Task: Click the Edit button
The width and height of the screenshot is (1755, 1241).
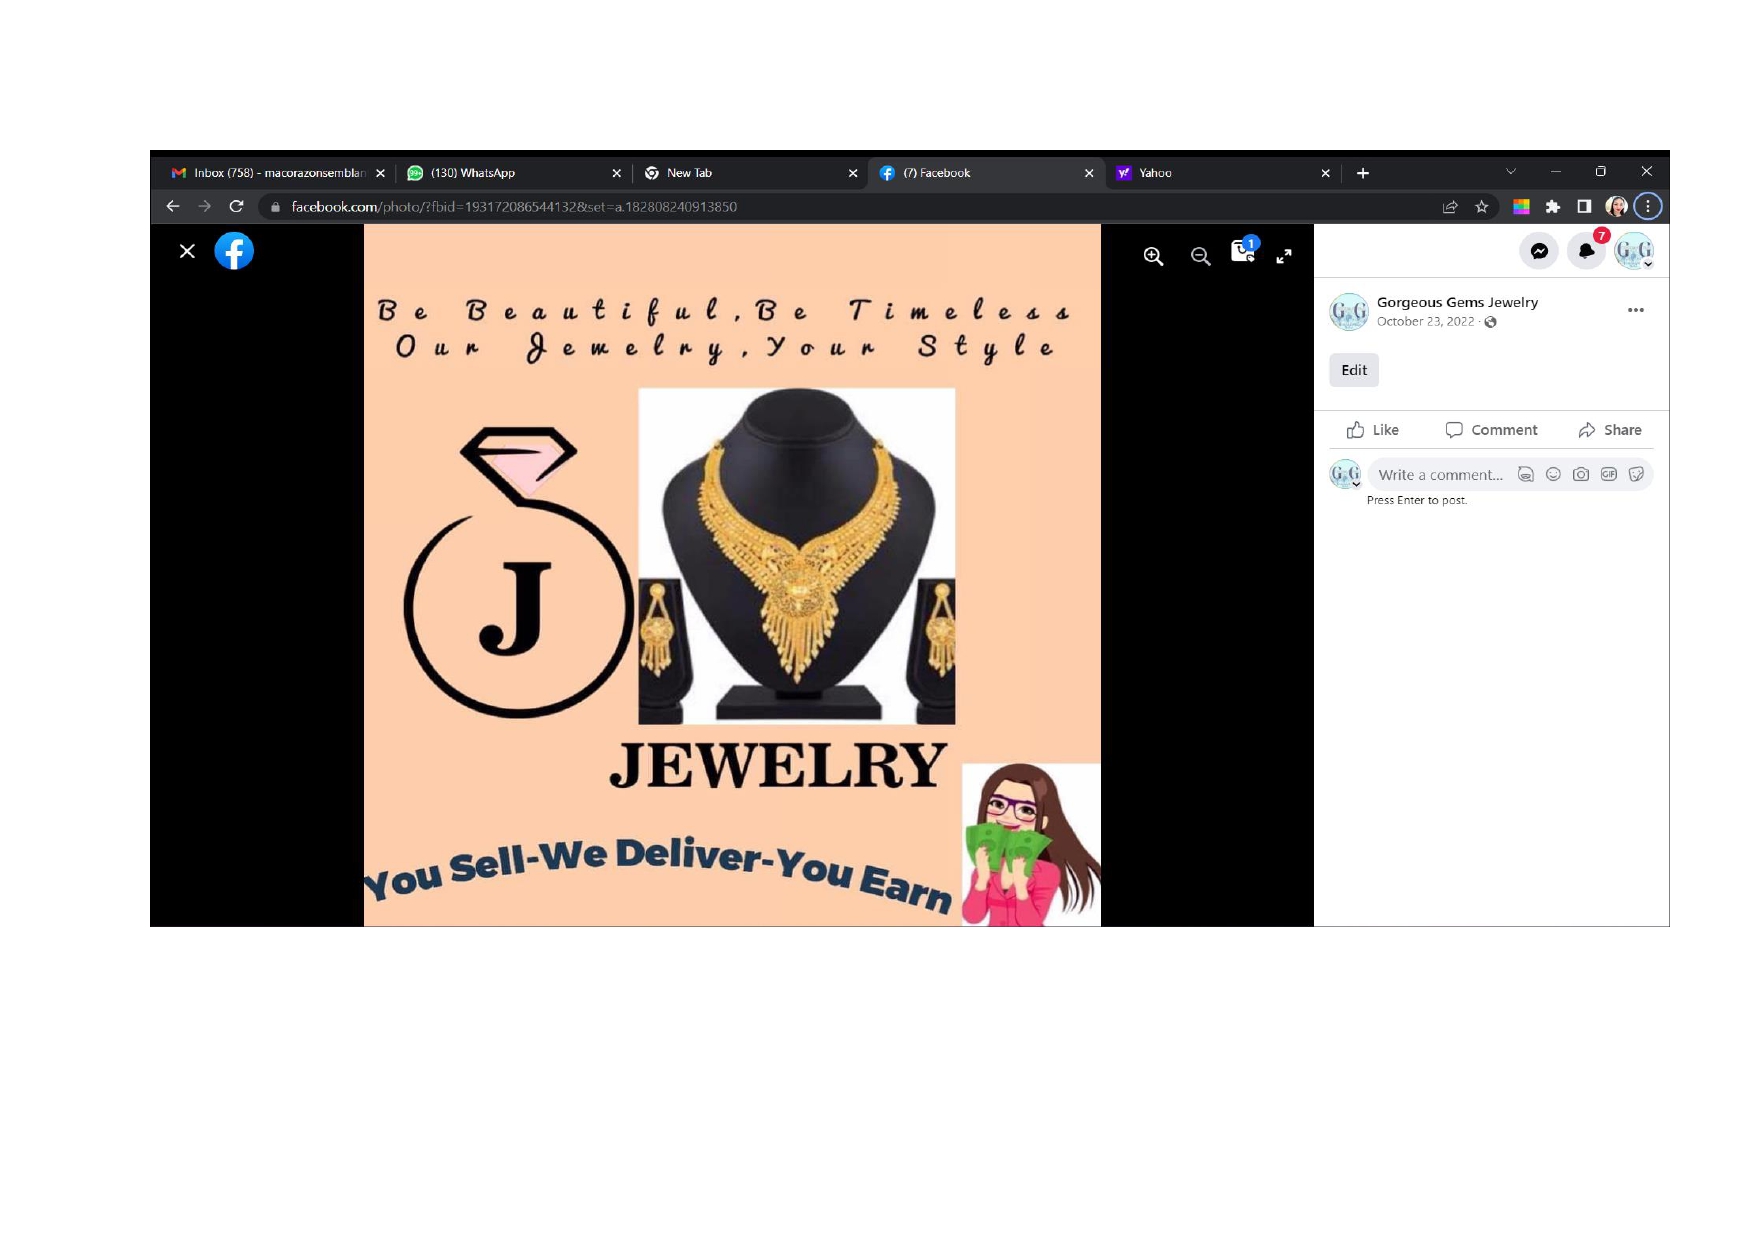Action: pos(1354,370)
